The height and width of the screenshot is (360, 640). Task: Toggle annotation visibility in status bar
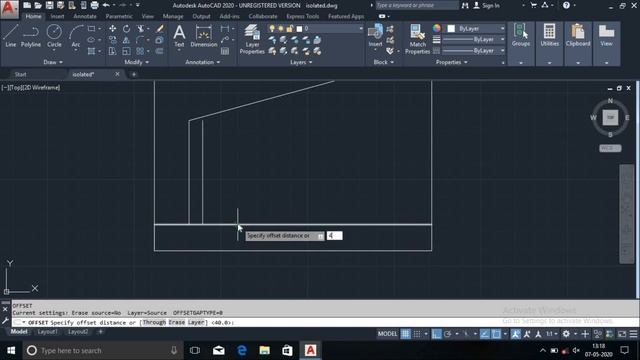[x=516, y=334]
